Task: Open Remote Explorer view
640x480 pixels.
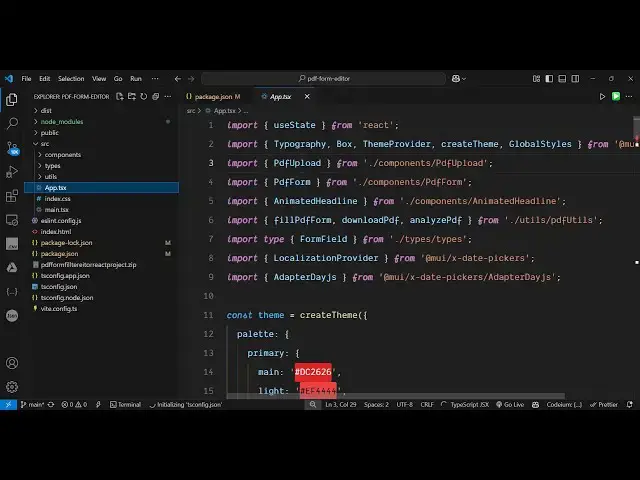Action: click(x=12, y=220)
